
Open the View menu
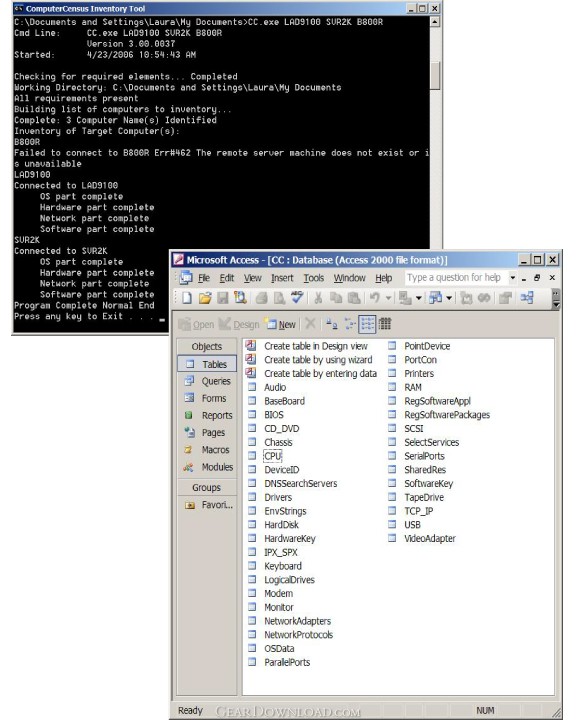click(x=252, y=278)
